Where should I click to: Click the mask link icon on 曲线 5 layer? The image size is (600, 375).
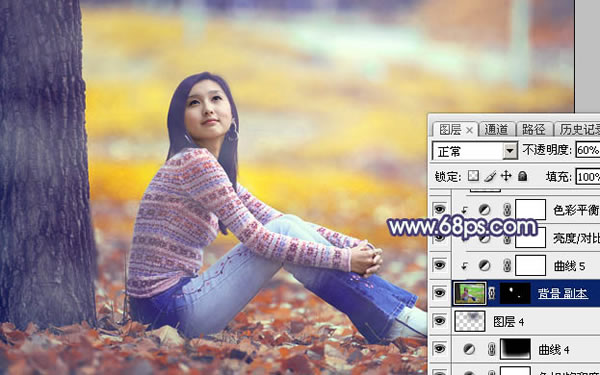point(507,266)
